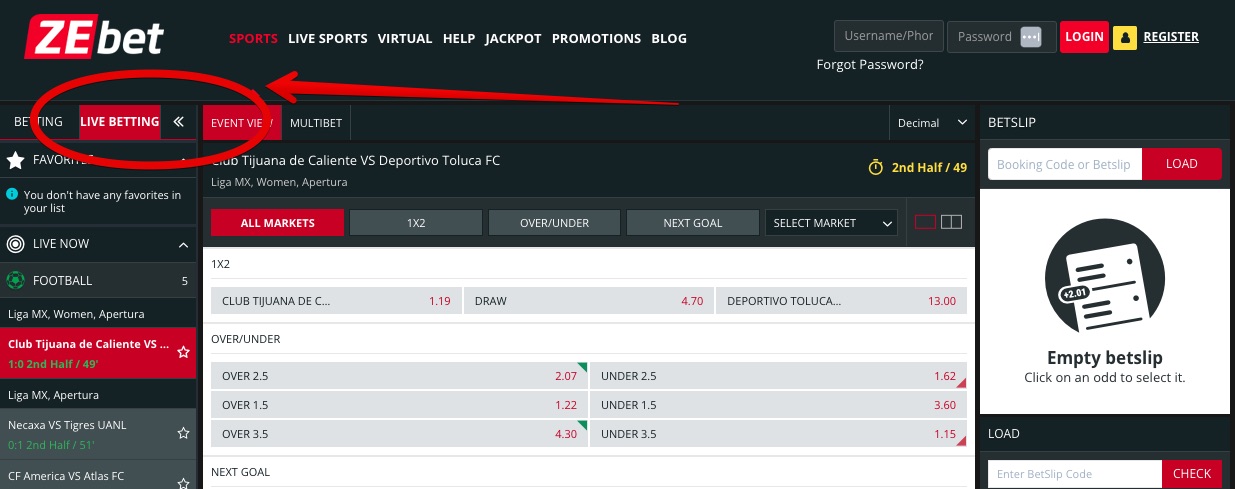Screen dimensions: 1235x489
Task: Pick Under 2.5 odds 1.62
Action: [779, 376]
